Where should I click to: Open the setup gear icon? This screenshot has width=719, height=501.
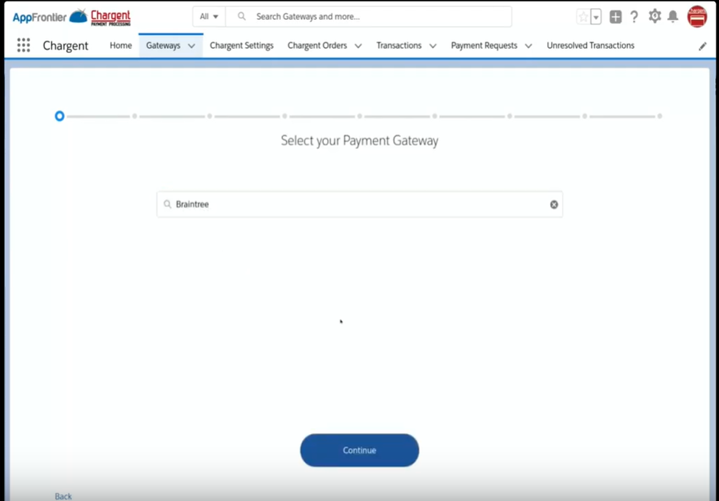click(655, 16)
